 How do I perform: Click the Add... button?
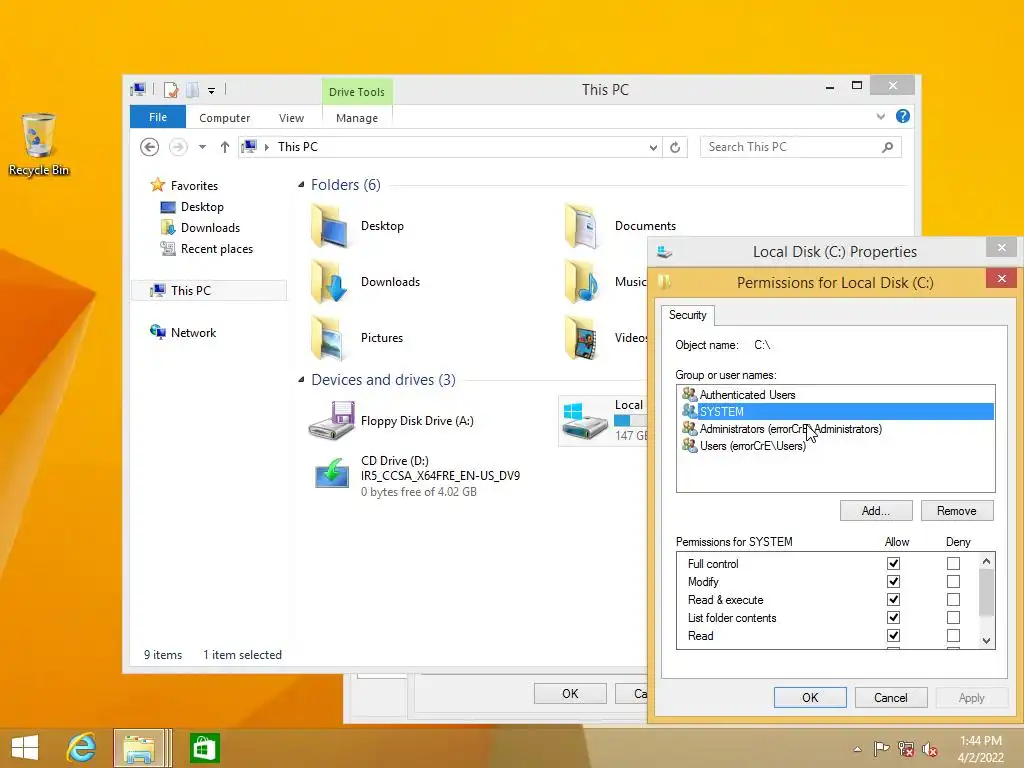876,511
